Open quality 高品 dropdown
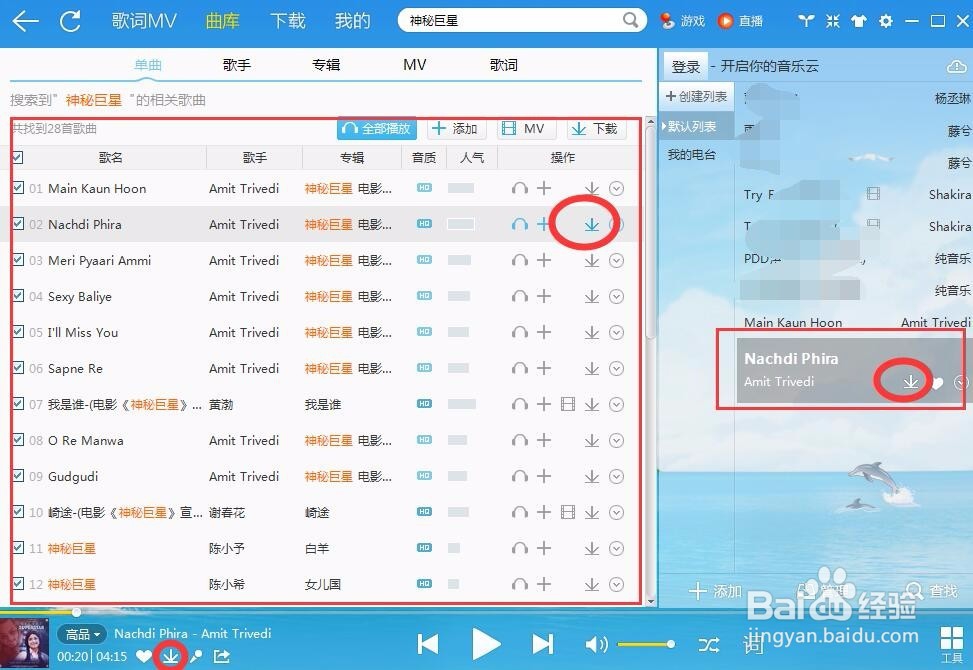Image resolution: width=973 pixels, height=670 pixels. (81, 634)
